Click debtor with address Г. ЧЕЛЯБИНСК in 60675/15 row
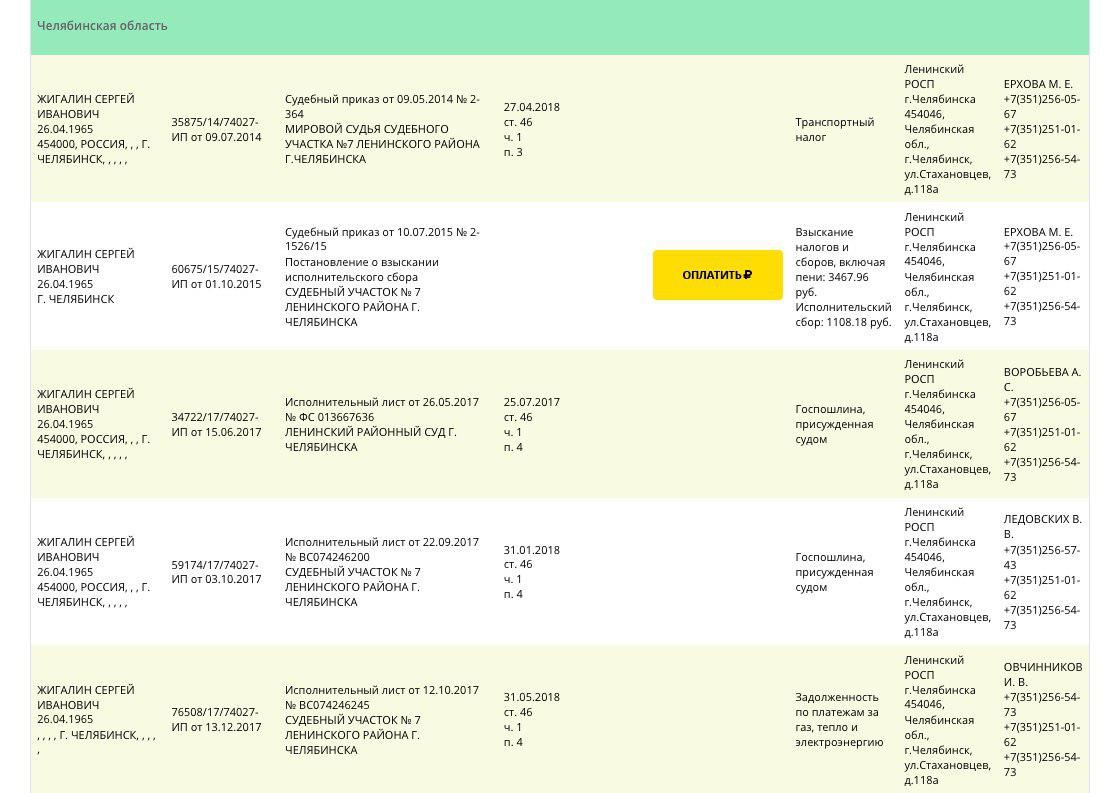 tap(86, 277)
